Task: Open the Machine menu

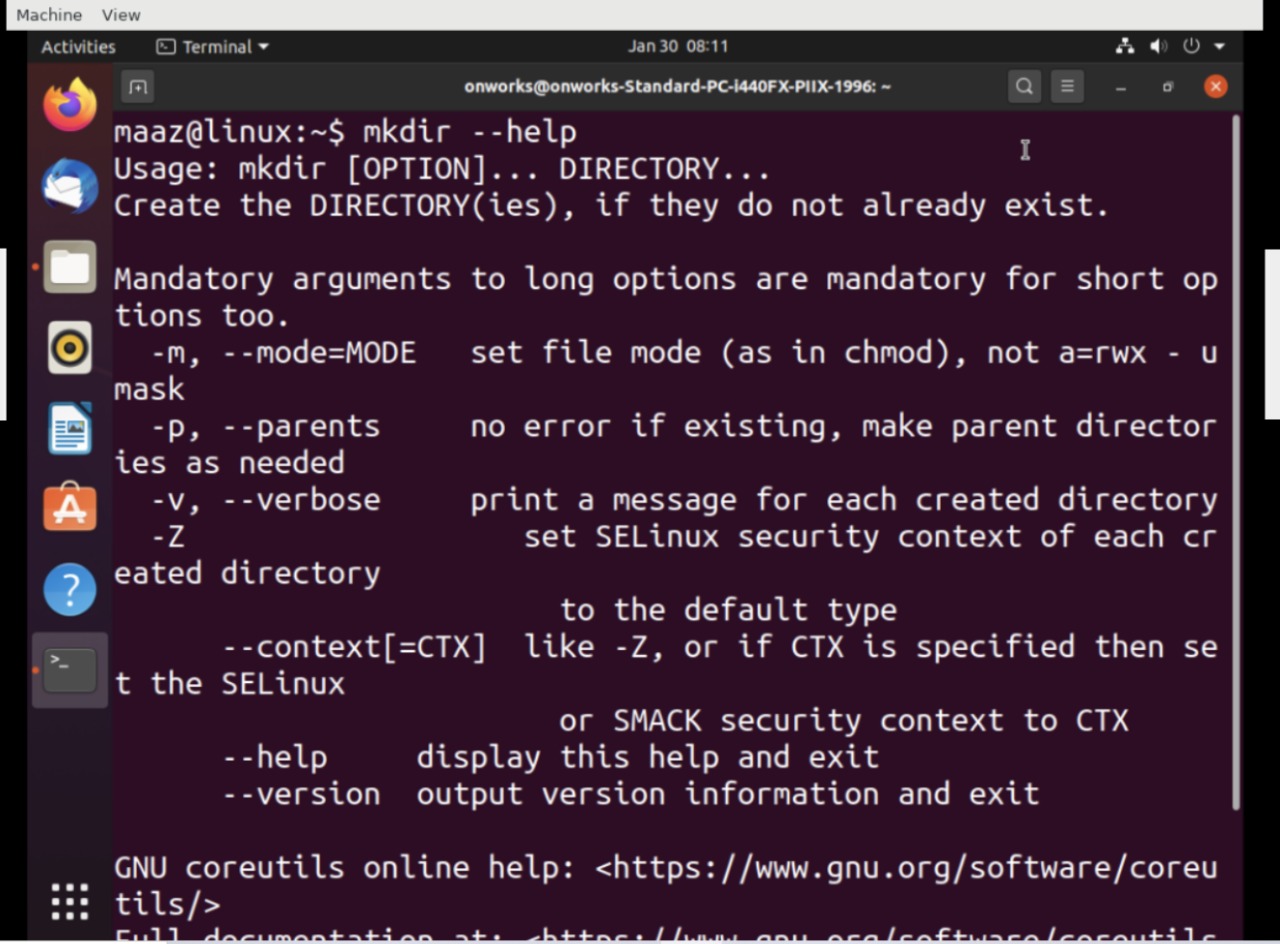Action: 49,15
